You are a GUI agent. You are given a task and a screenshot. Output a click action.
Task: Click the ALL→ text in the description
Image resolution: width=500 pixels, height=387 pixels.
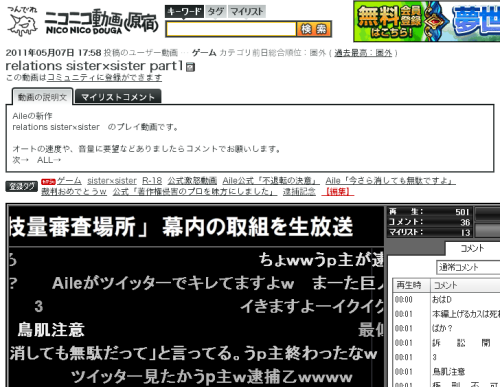click(x=49, y=160)
